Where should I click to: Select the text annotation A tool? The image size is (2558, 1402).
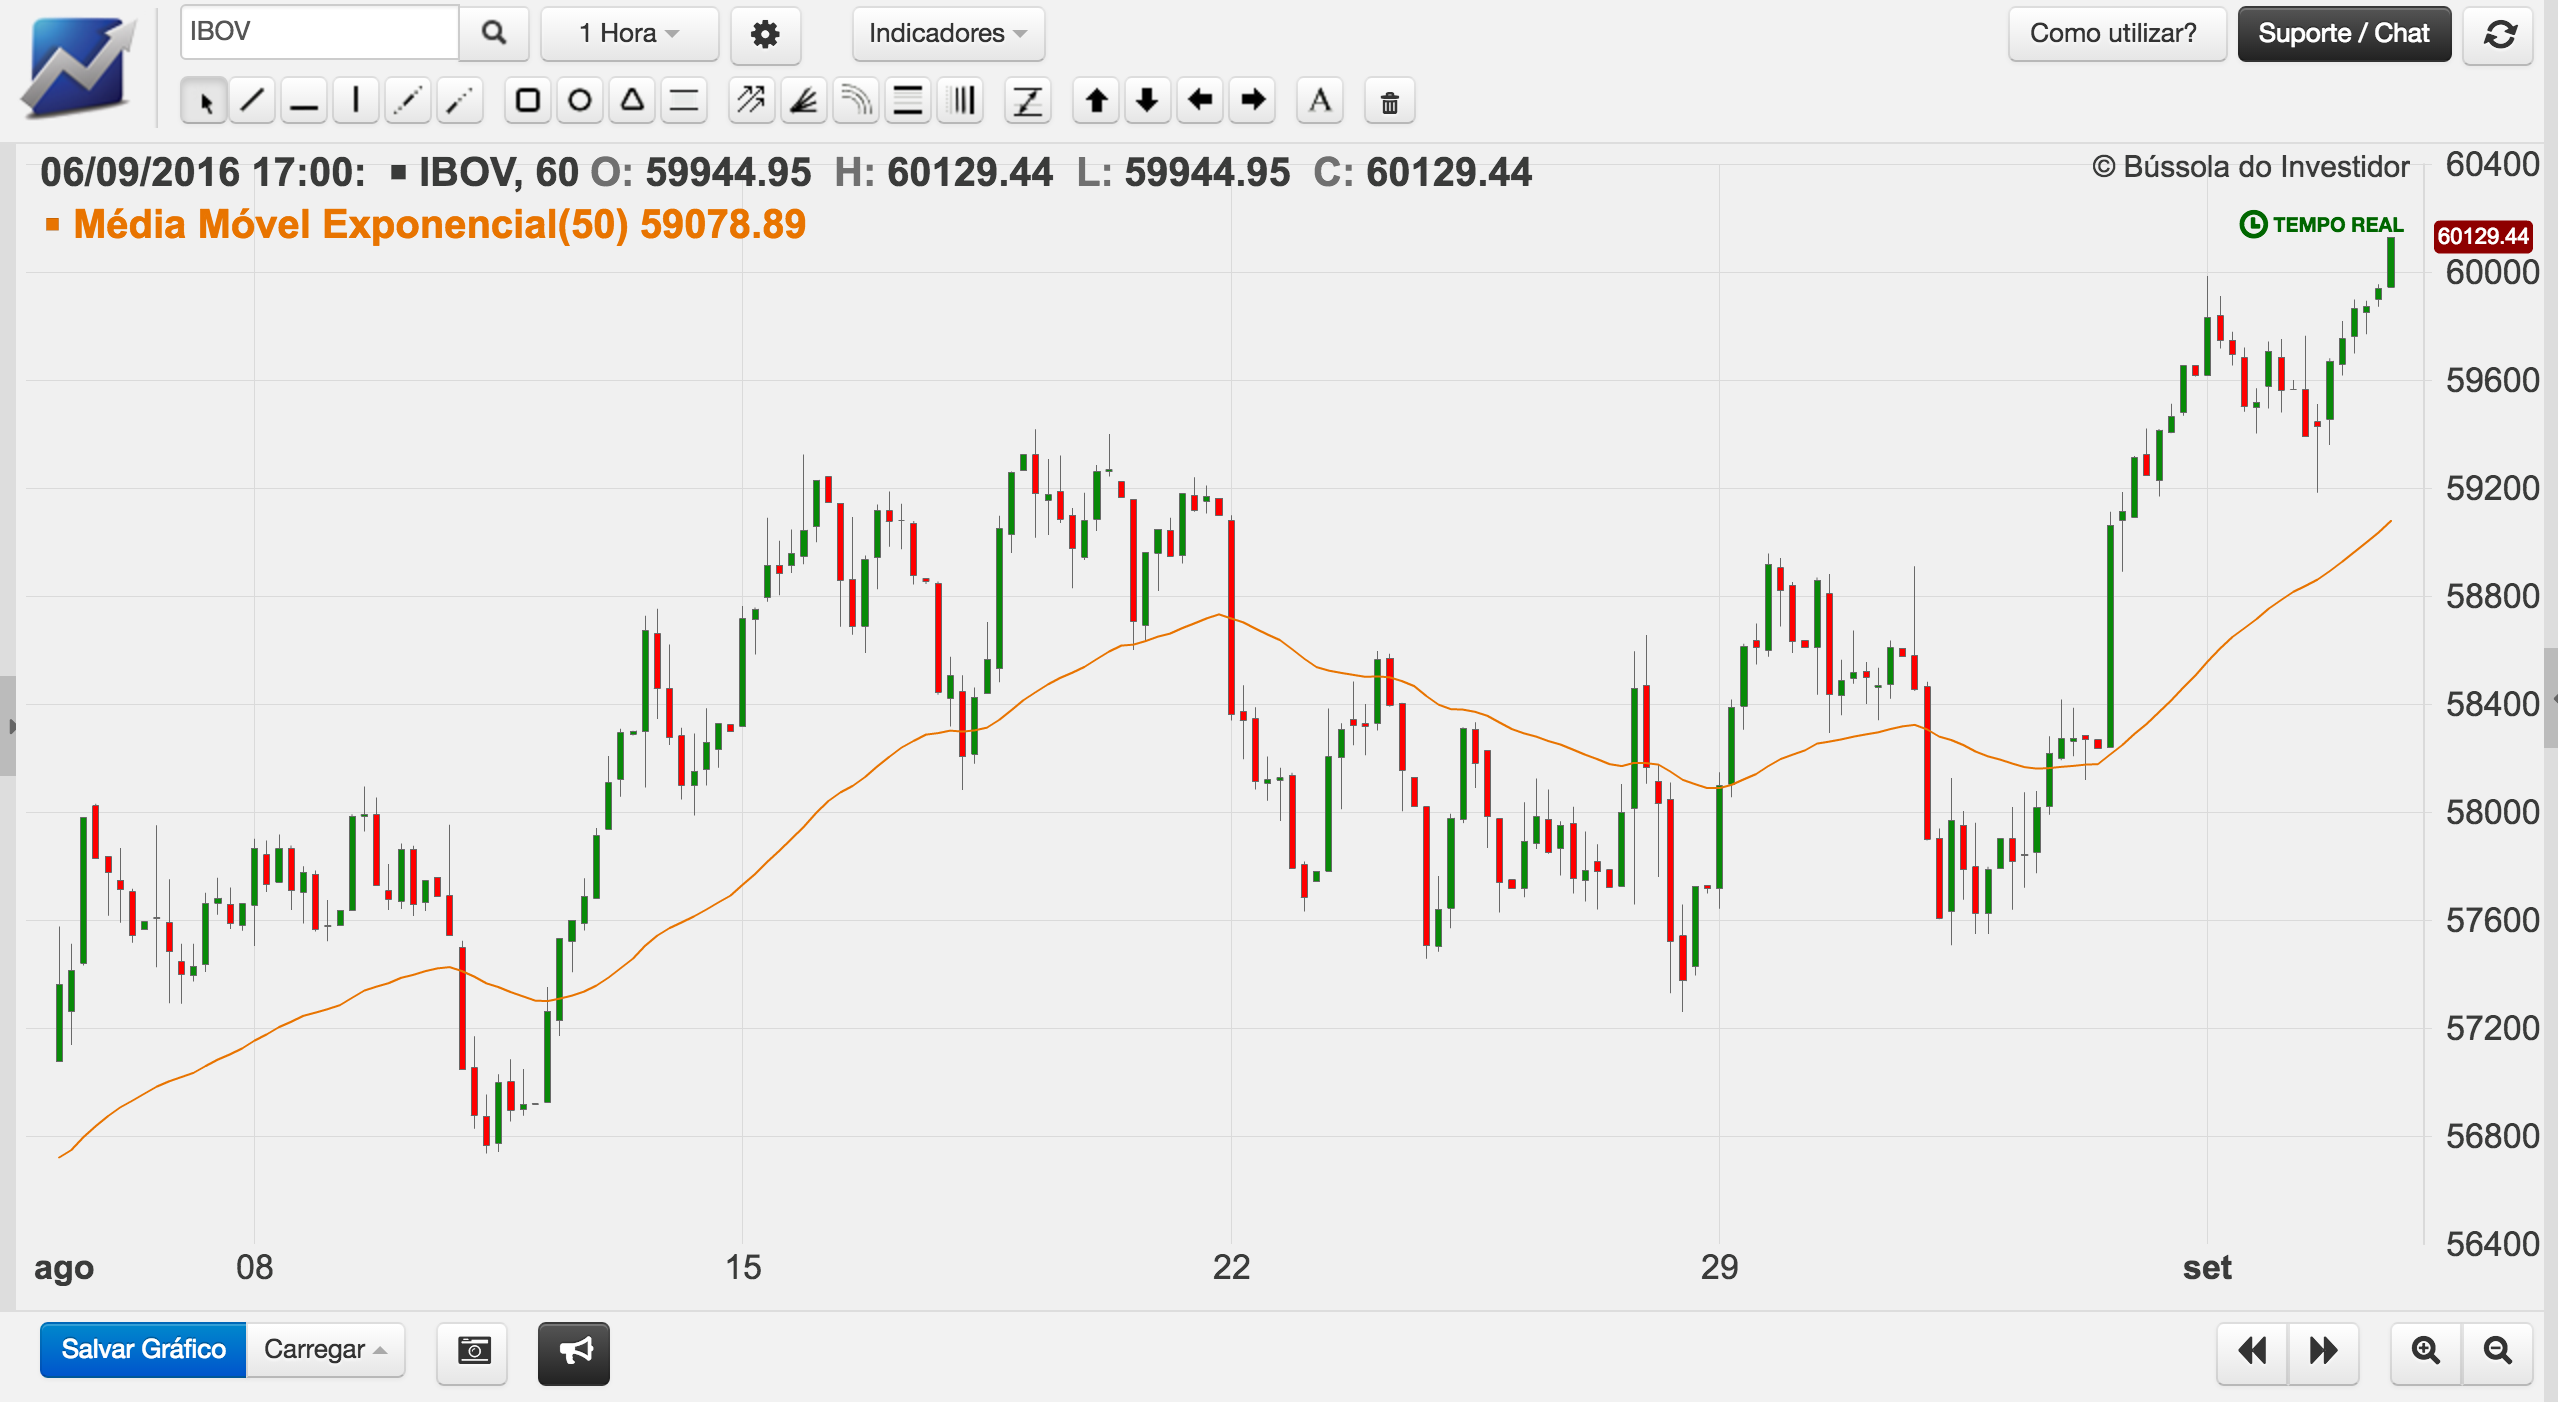tap(1320, 101)
